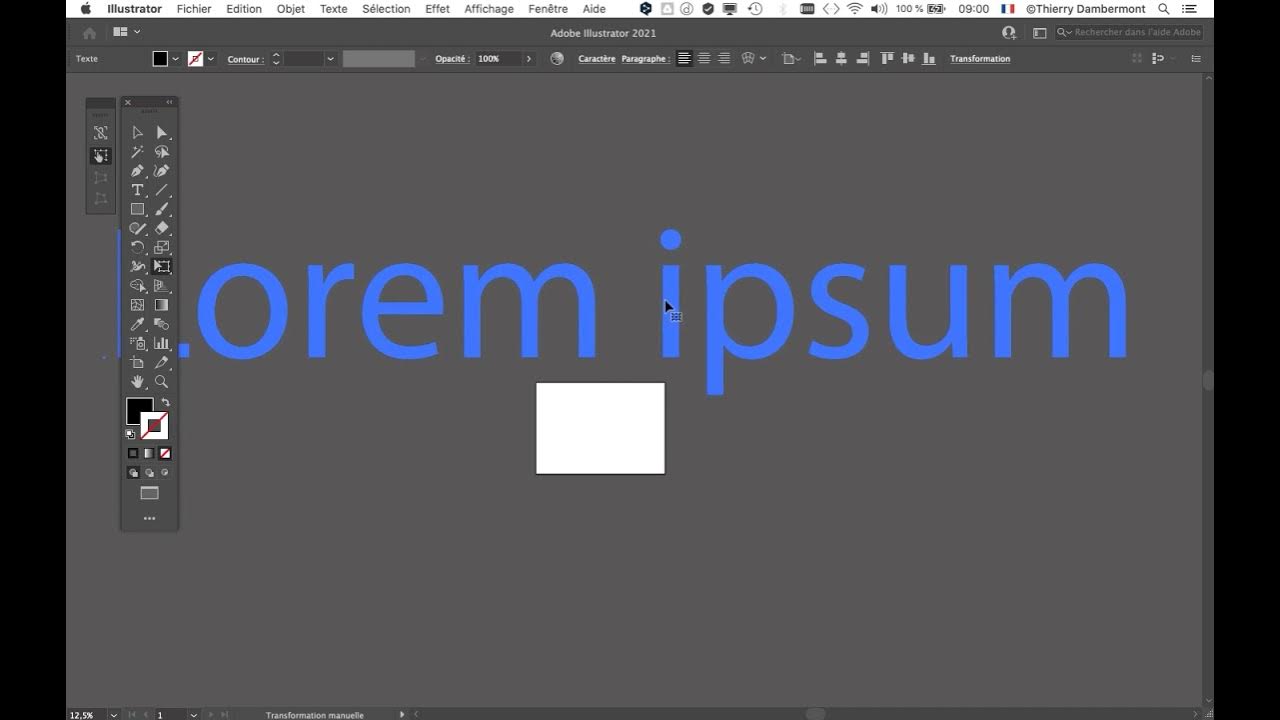This screenshot has width=1280, height=720.
Task: Select the Perspective Grid tool
Action: pos(162,286)
